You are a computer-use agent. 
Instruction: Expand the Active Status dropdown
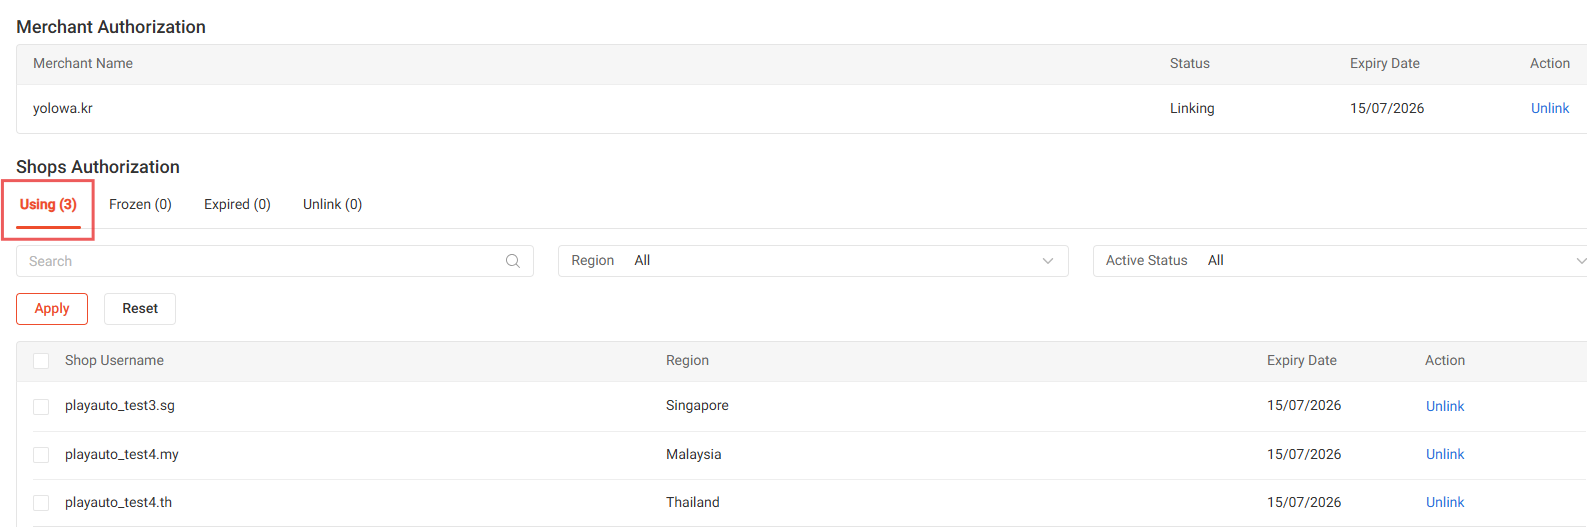tap(1340, 261)
